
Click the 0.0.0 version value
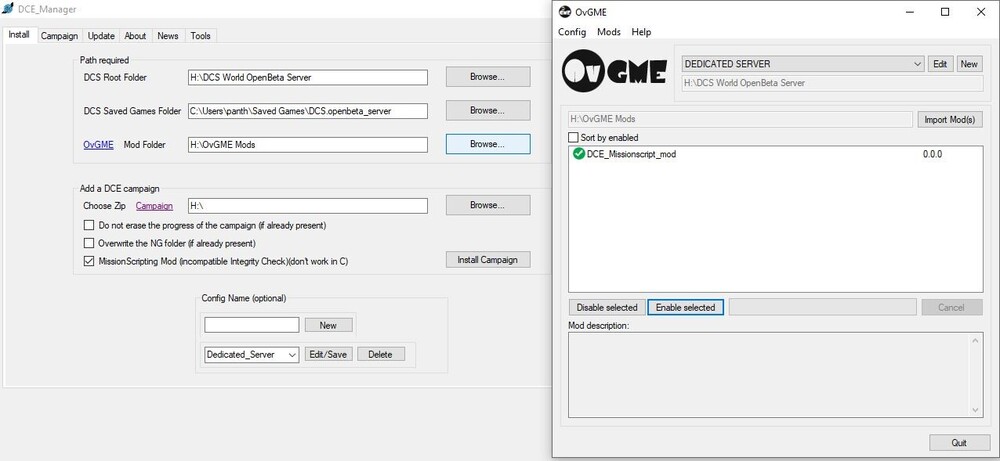(932, 154)
